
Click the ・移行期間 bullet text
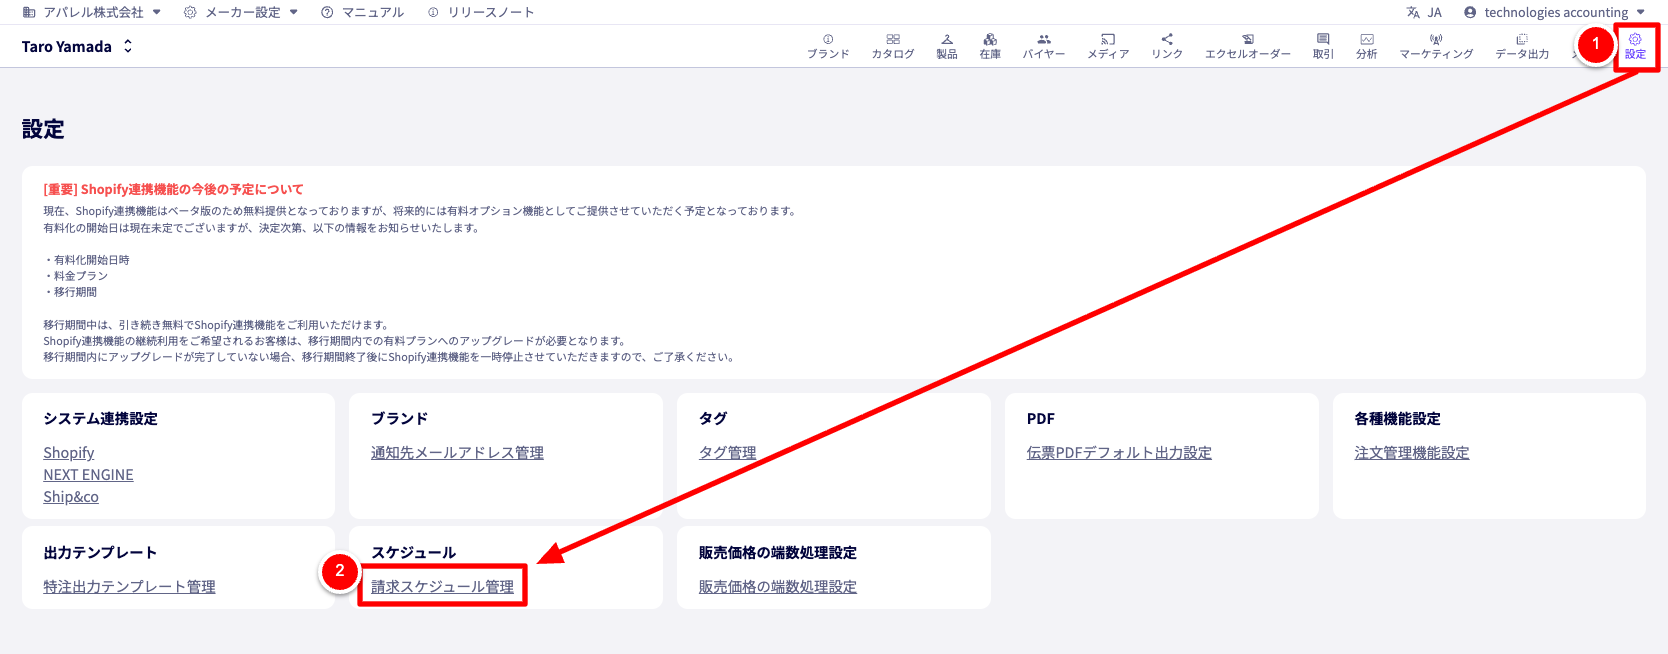[x=70, y=292]
